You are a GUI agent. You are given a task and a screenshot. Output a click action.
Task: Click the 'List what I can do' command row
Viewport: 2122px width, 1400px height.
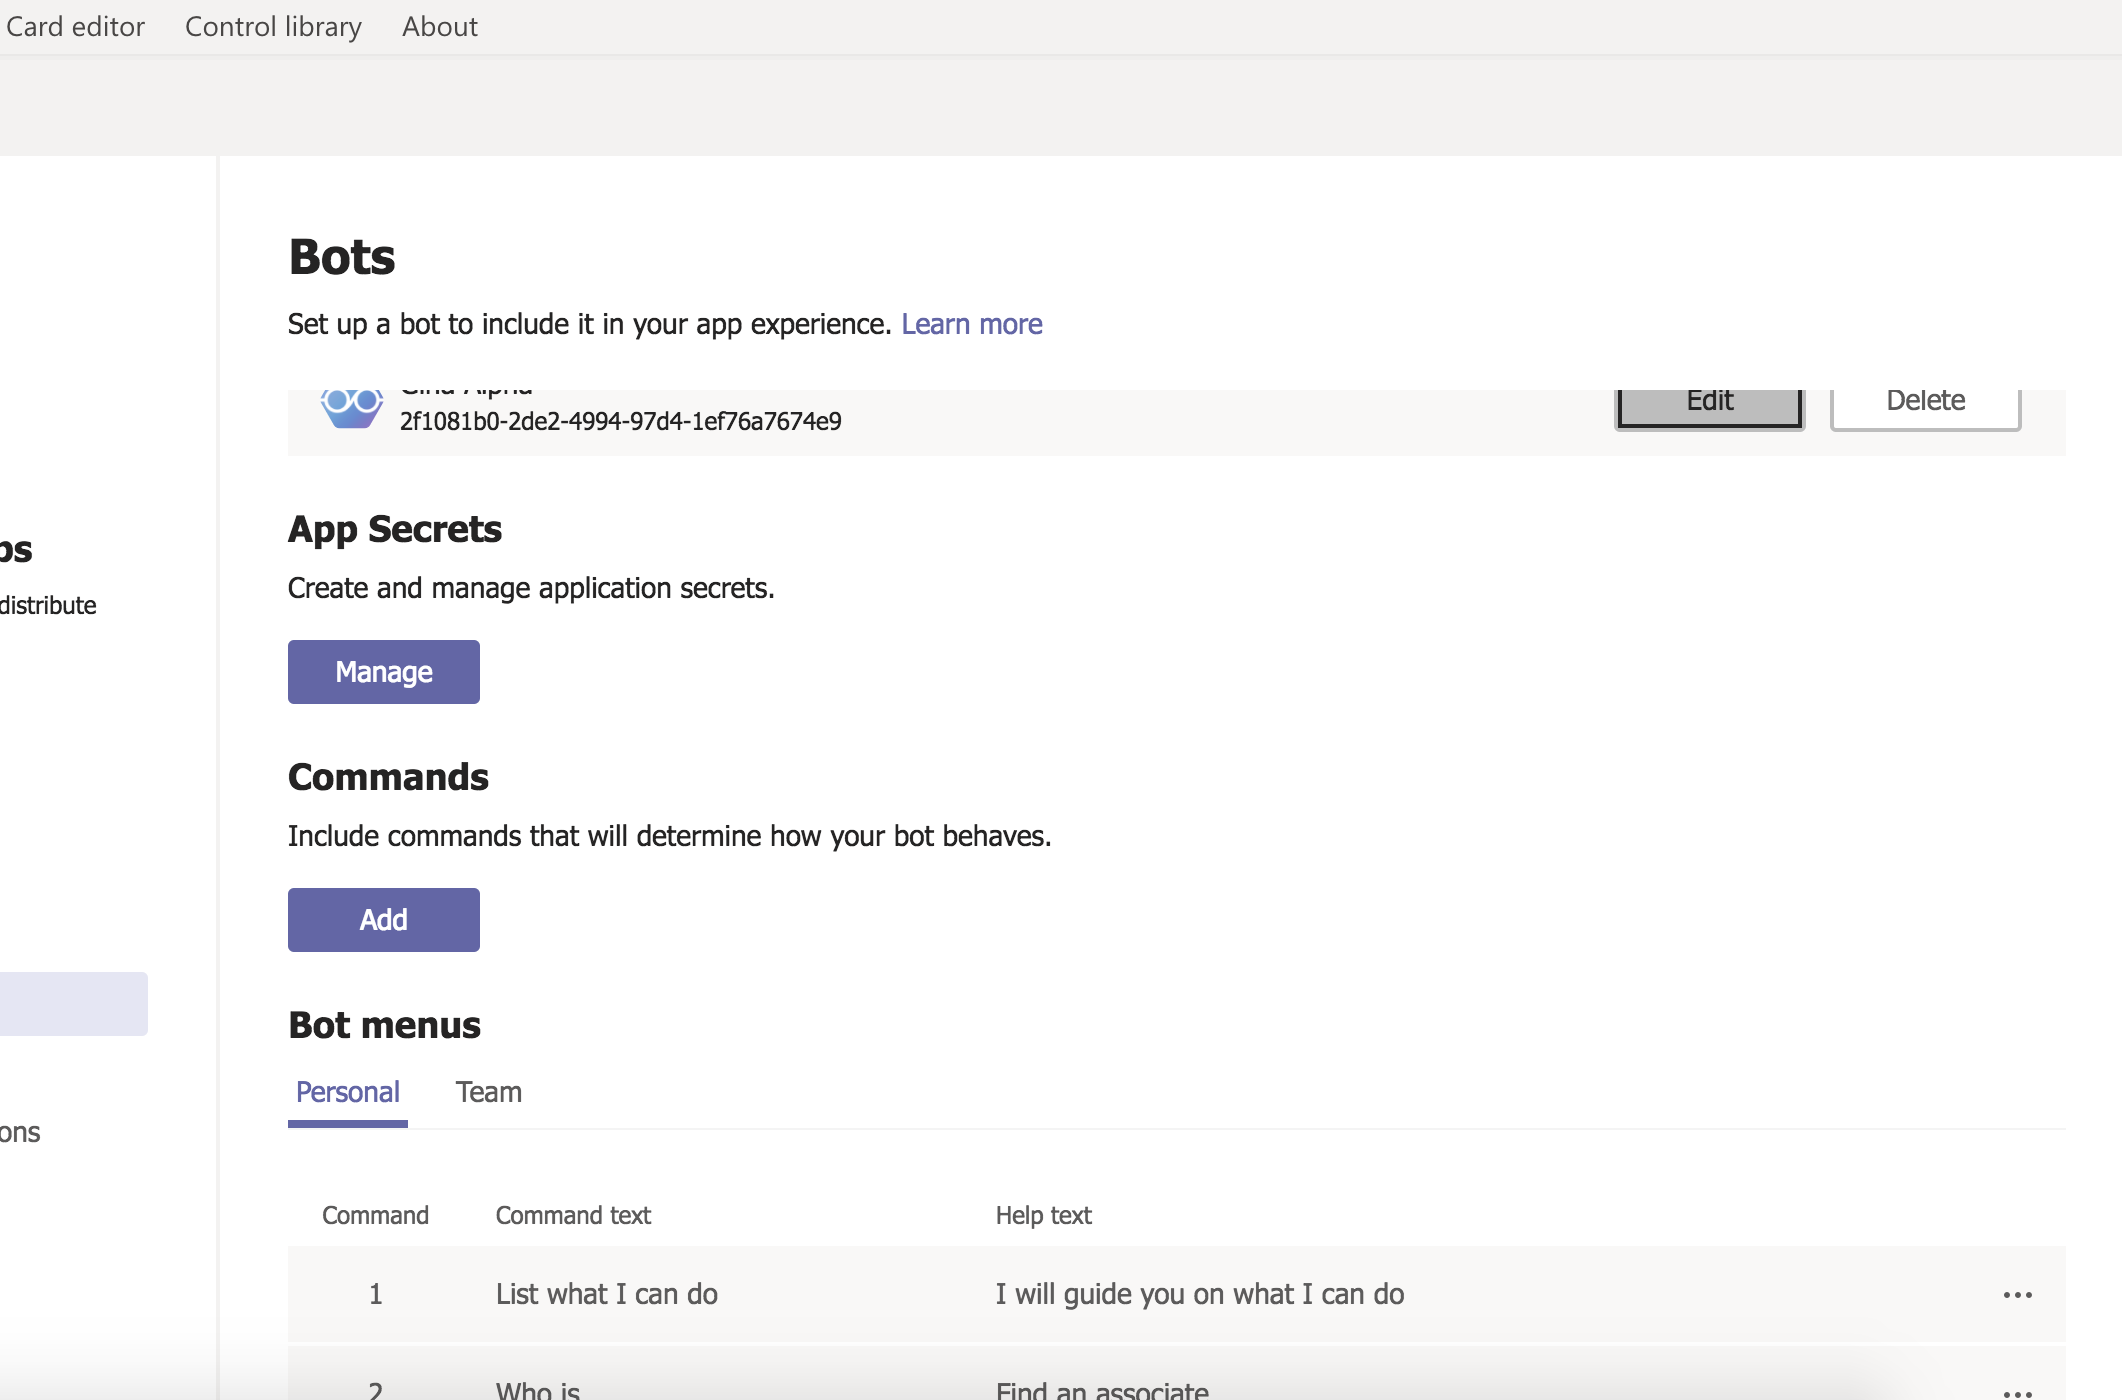click(x=606, y=1293)
